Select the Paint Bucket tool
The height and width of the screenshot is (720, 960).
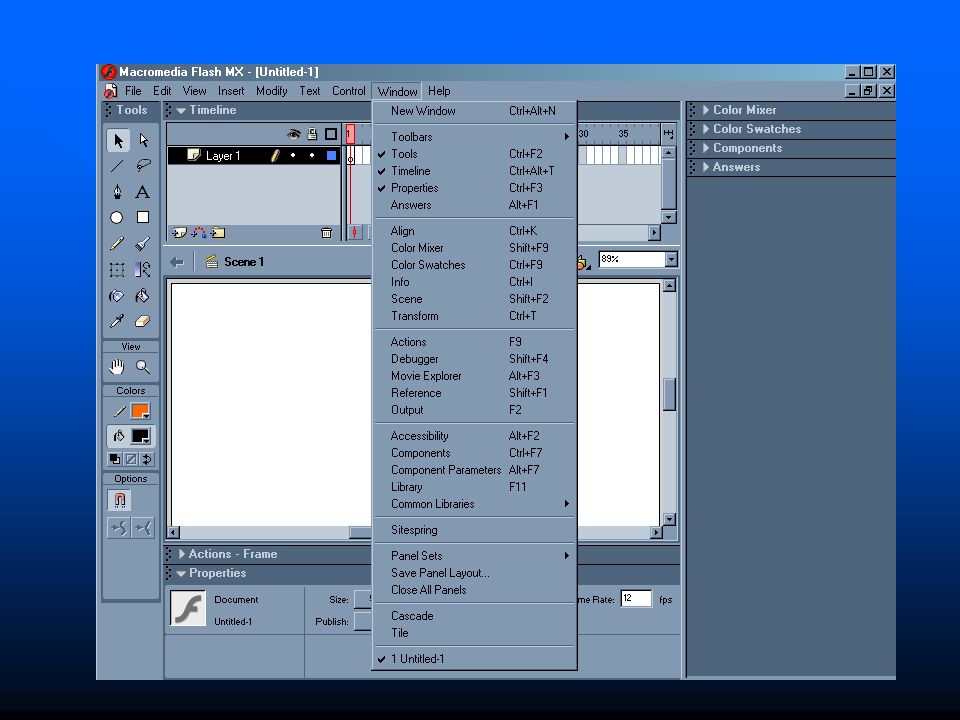pyautogui.click(x=143, y=296)
